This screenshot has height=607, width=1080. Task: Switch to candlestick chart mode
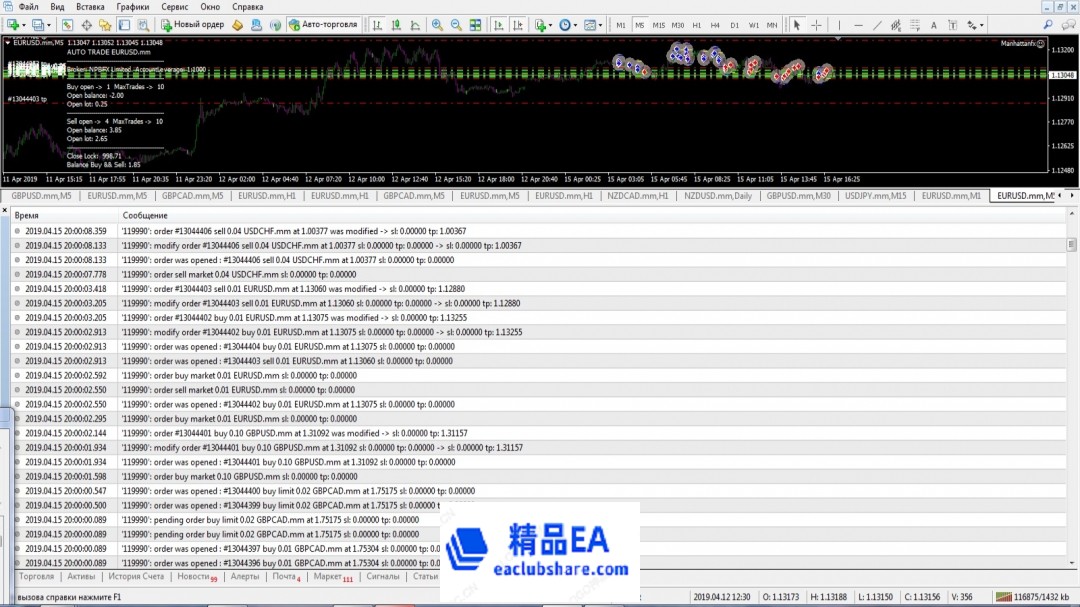click(396, 25)
